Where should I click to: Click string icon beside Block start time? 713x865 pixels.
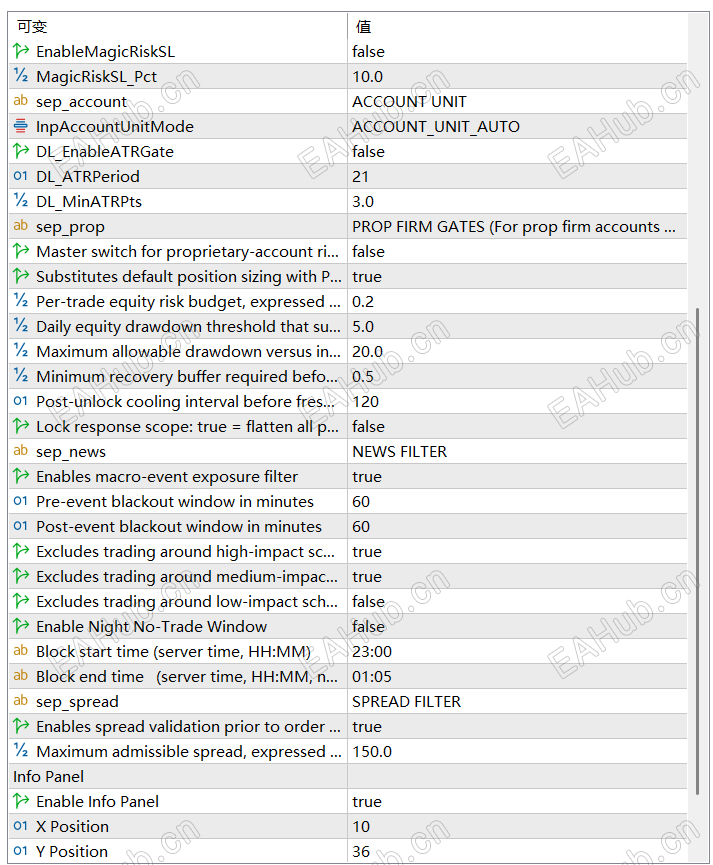[x=21, y=652]
